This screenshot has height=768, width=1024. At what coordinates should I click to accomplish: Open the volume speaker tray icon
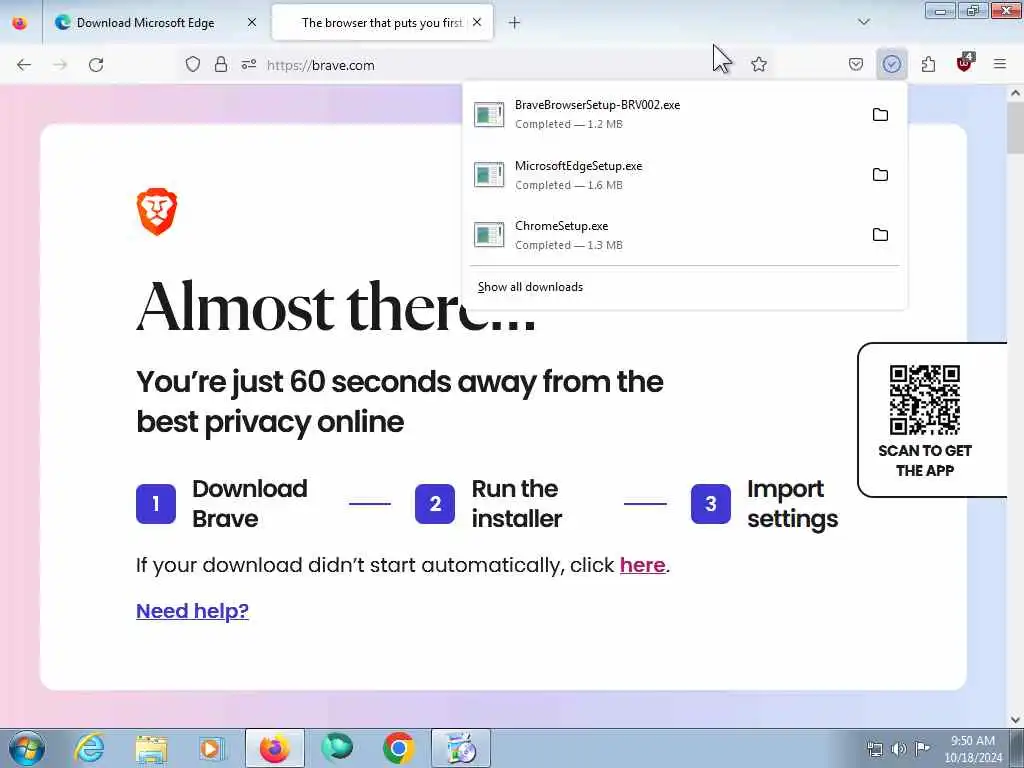[x=899, y=749]
